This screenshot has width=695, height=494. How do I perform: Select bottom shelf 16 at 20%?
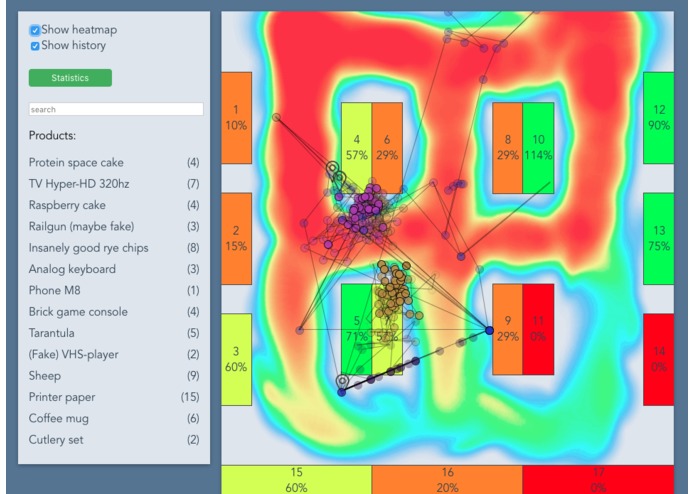447,480
